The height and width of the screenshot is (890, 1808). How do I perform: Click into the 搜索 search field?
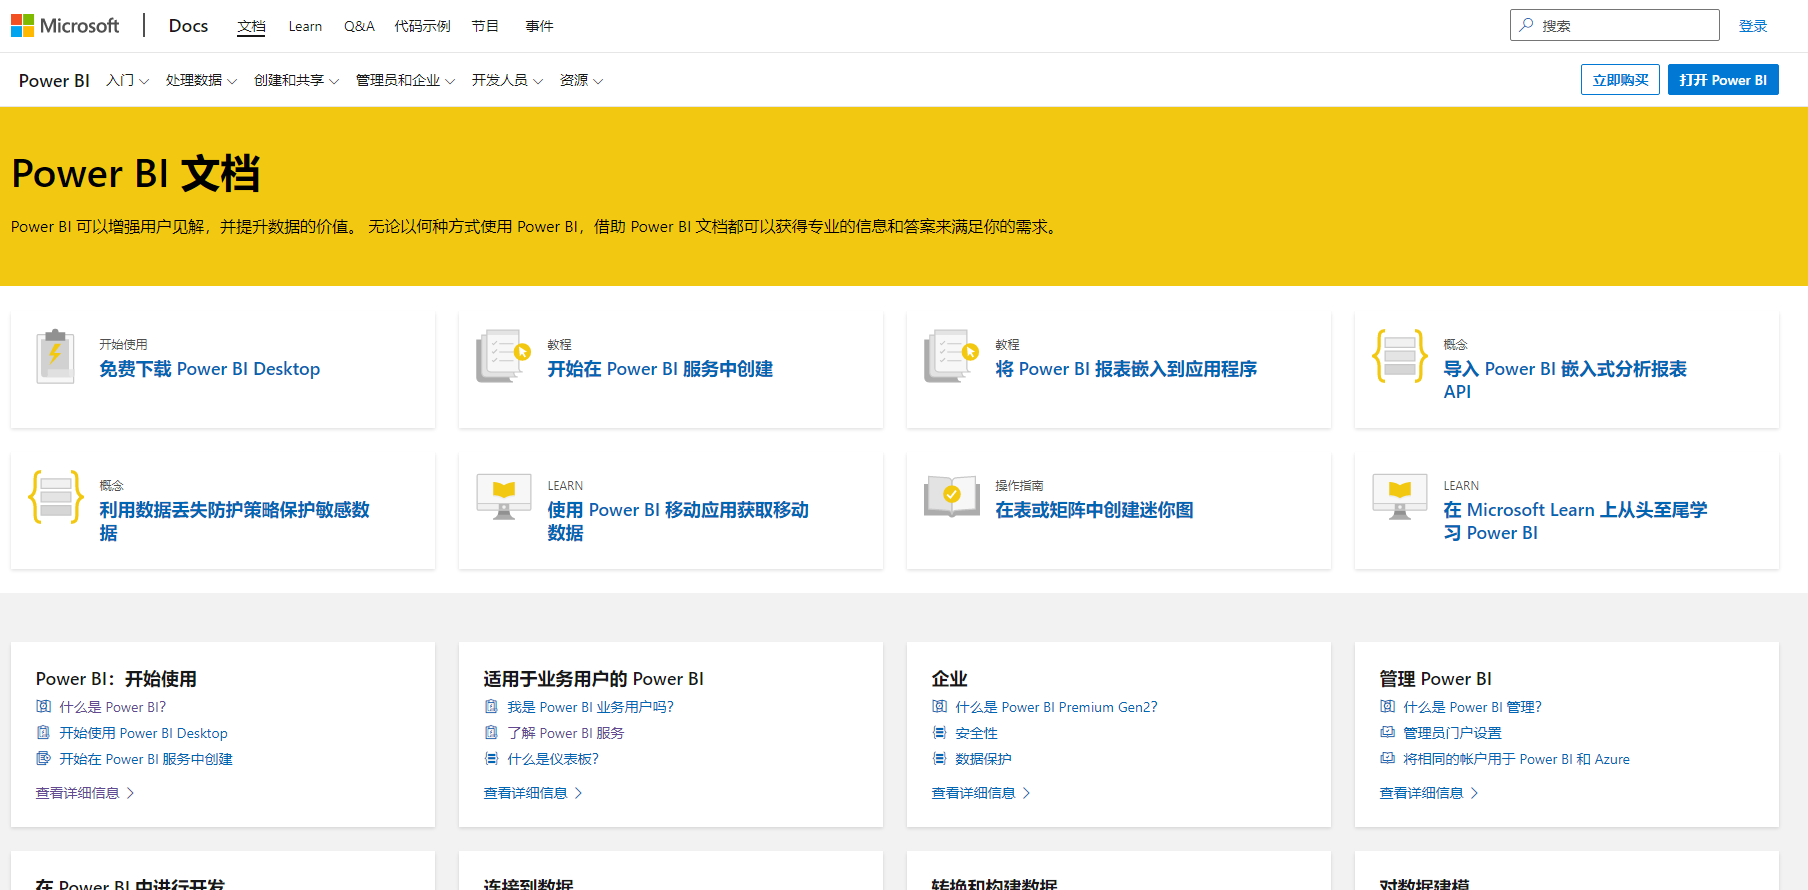coord(1614,25)
